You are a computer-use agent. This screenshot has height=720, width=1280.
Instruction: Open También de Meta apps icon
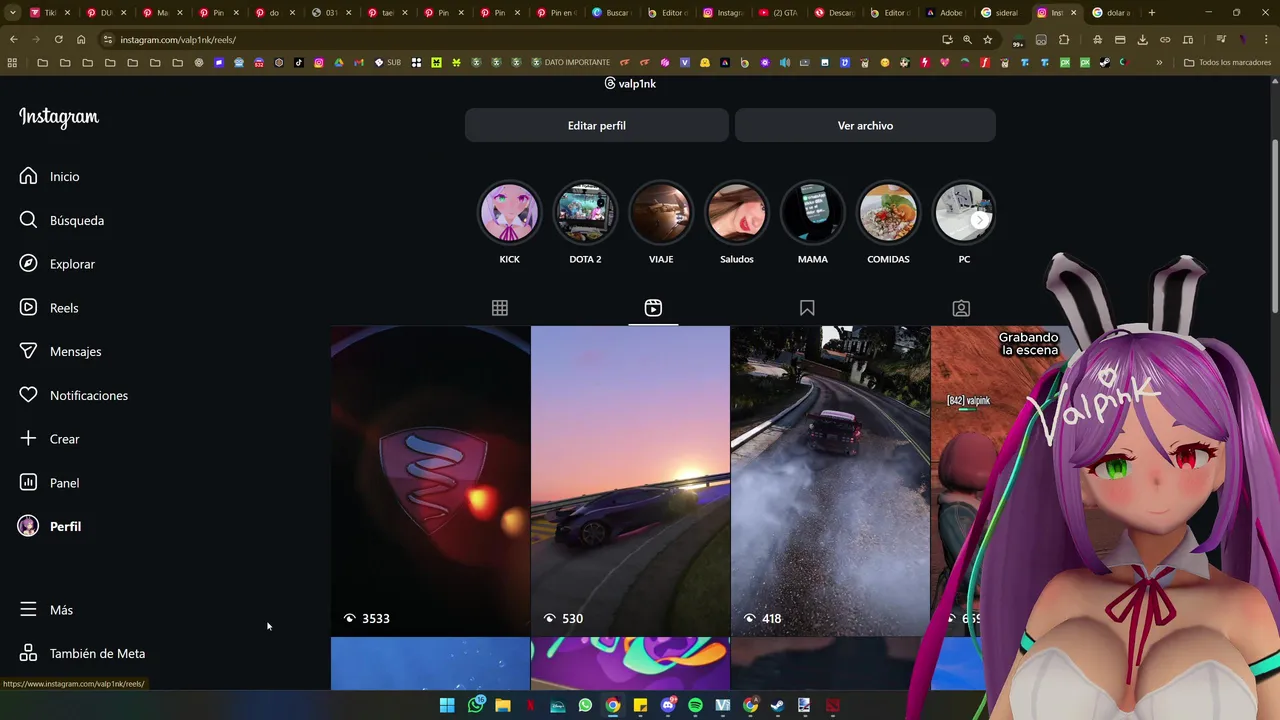[x=28, y=653]
